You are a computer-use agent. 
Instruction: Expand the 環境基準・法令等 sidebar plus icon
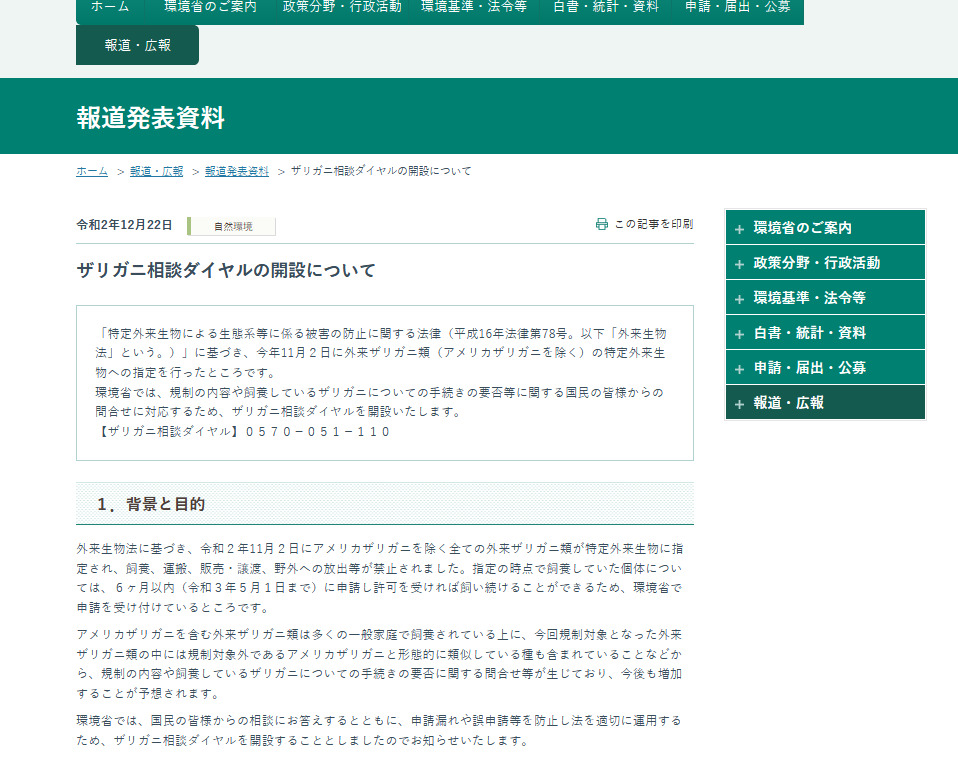(739, 299)
